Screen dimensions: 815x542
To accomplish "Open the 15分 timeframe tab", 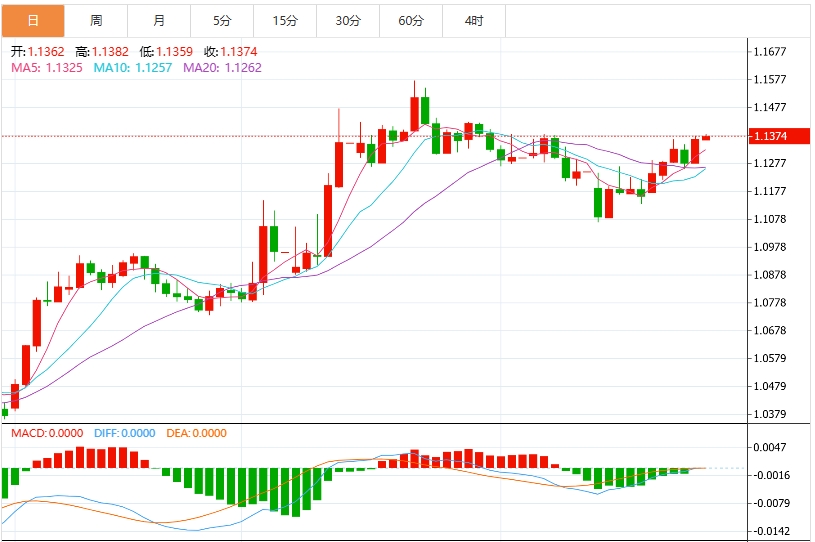I will coord(285,21).
